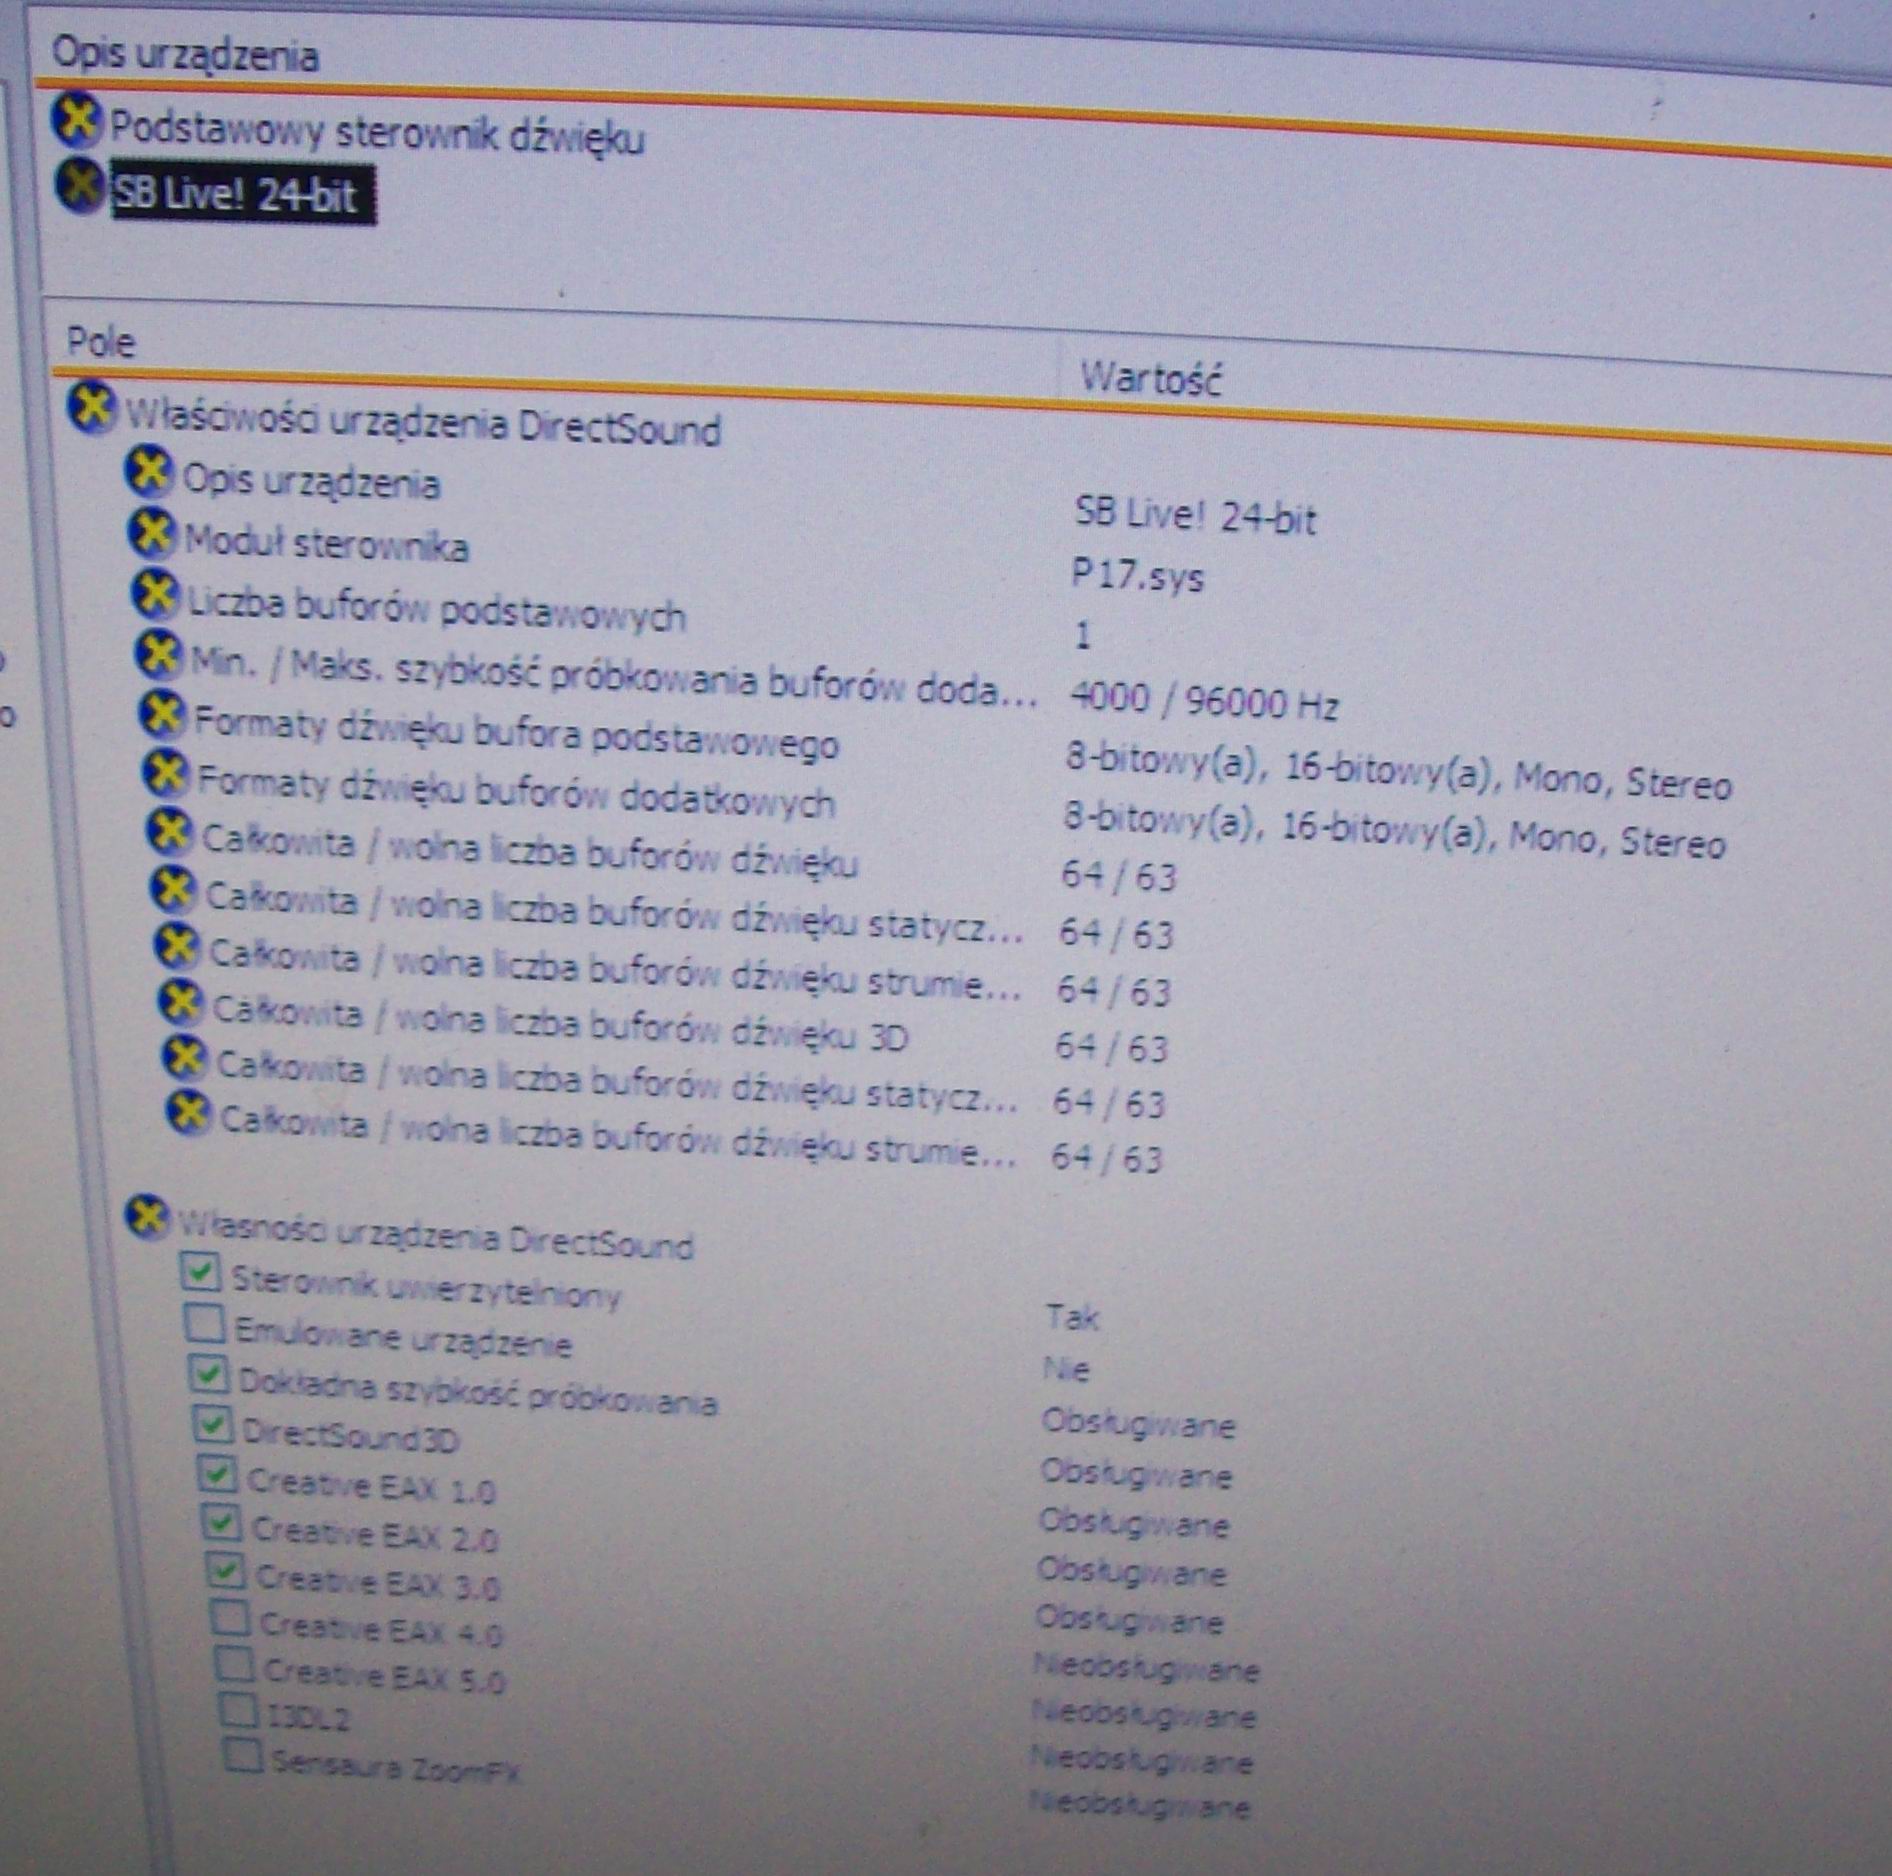Image resolution: width=1892 pixels, height=1876 pixels.
Task: Select the SB Live! 24-bit device entry
Action: pyautogui.click(x=243, y=193)
